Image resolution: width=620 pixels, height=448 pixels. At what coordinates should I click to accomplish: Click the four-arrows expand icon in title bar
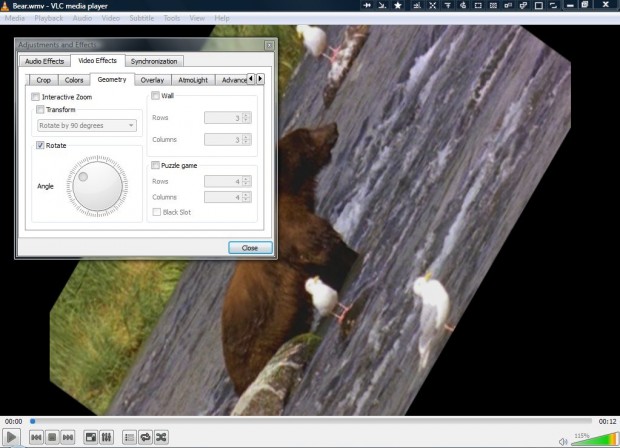pos(433,6)
